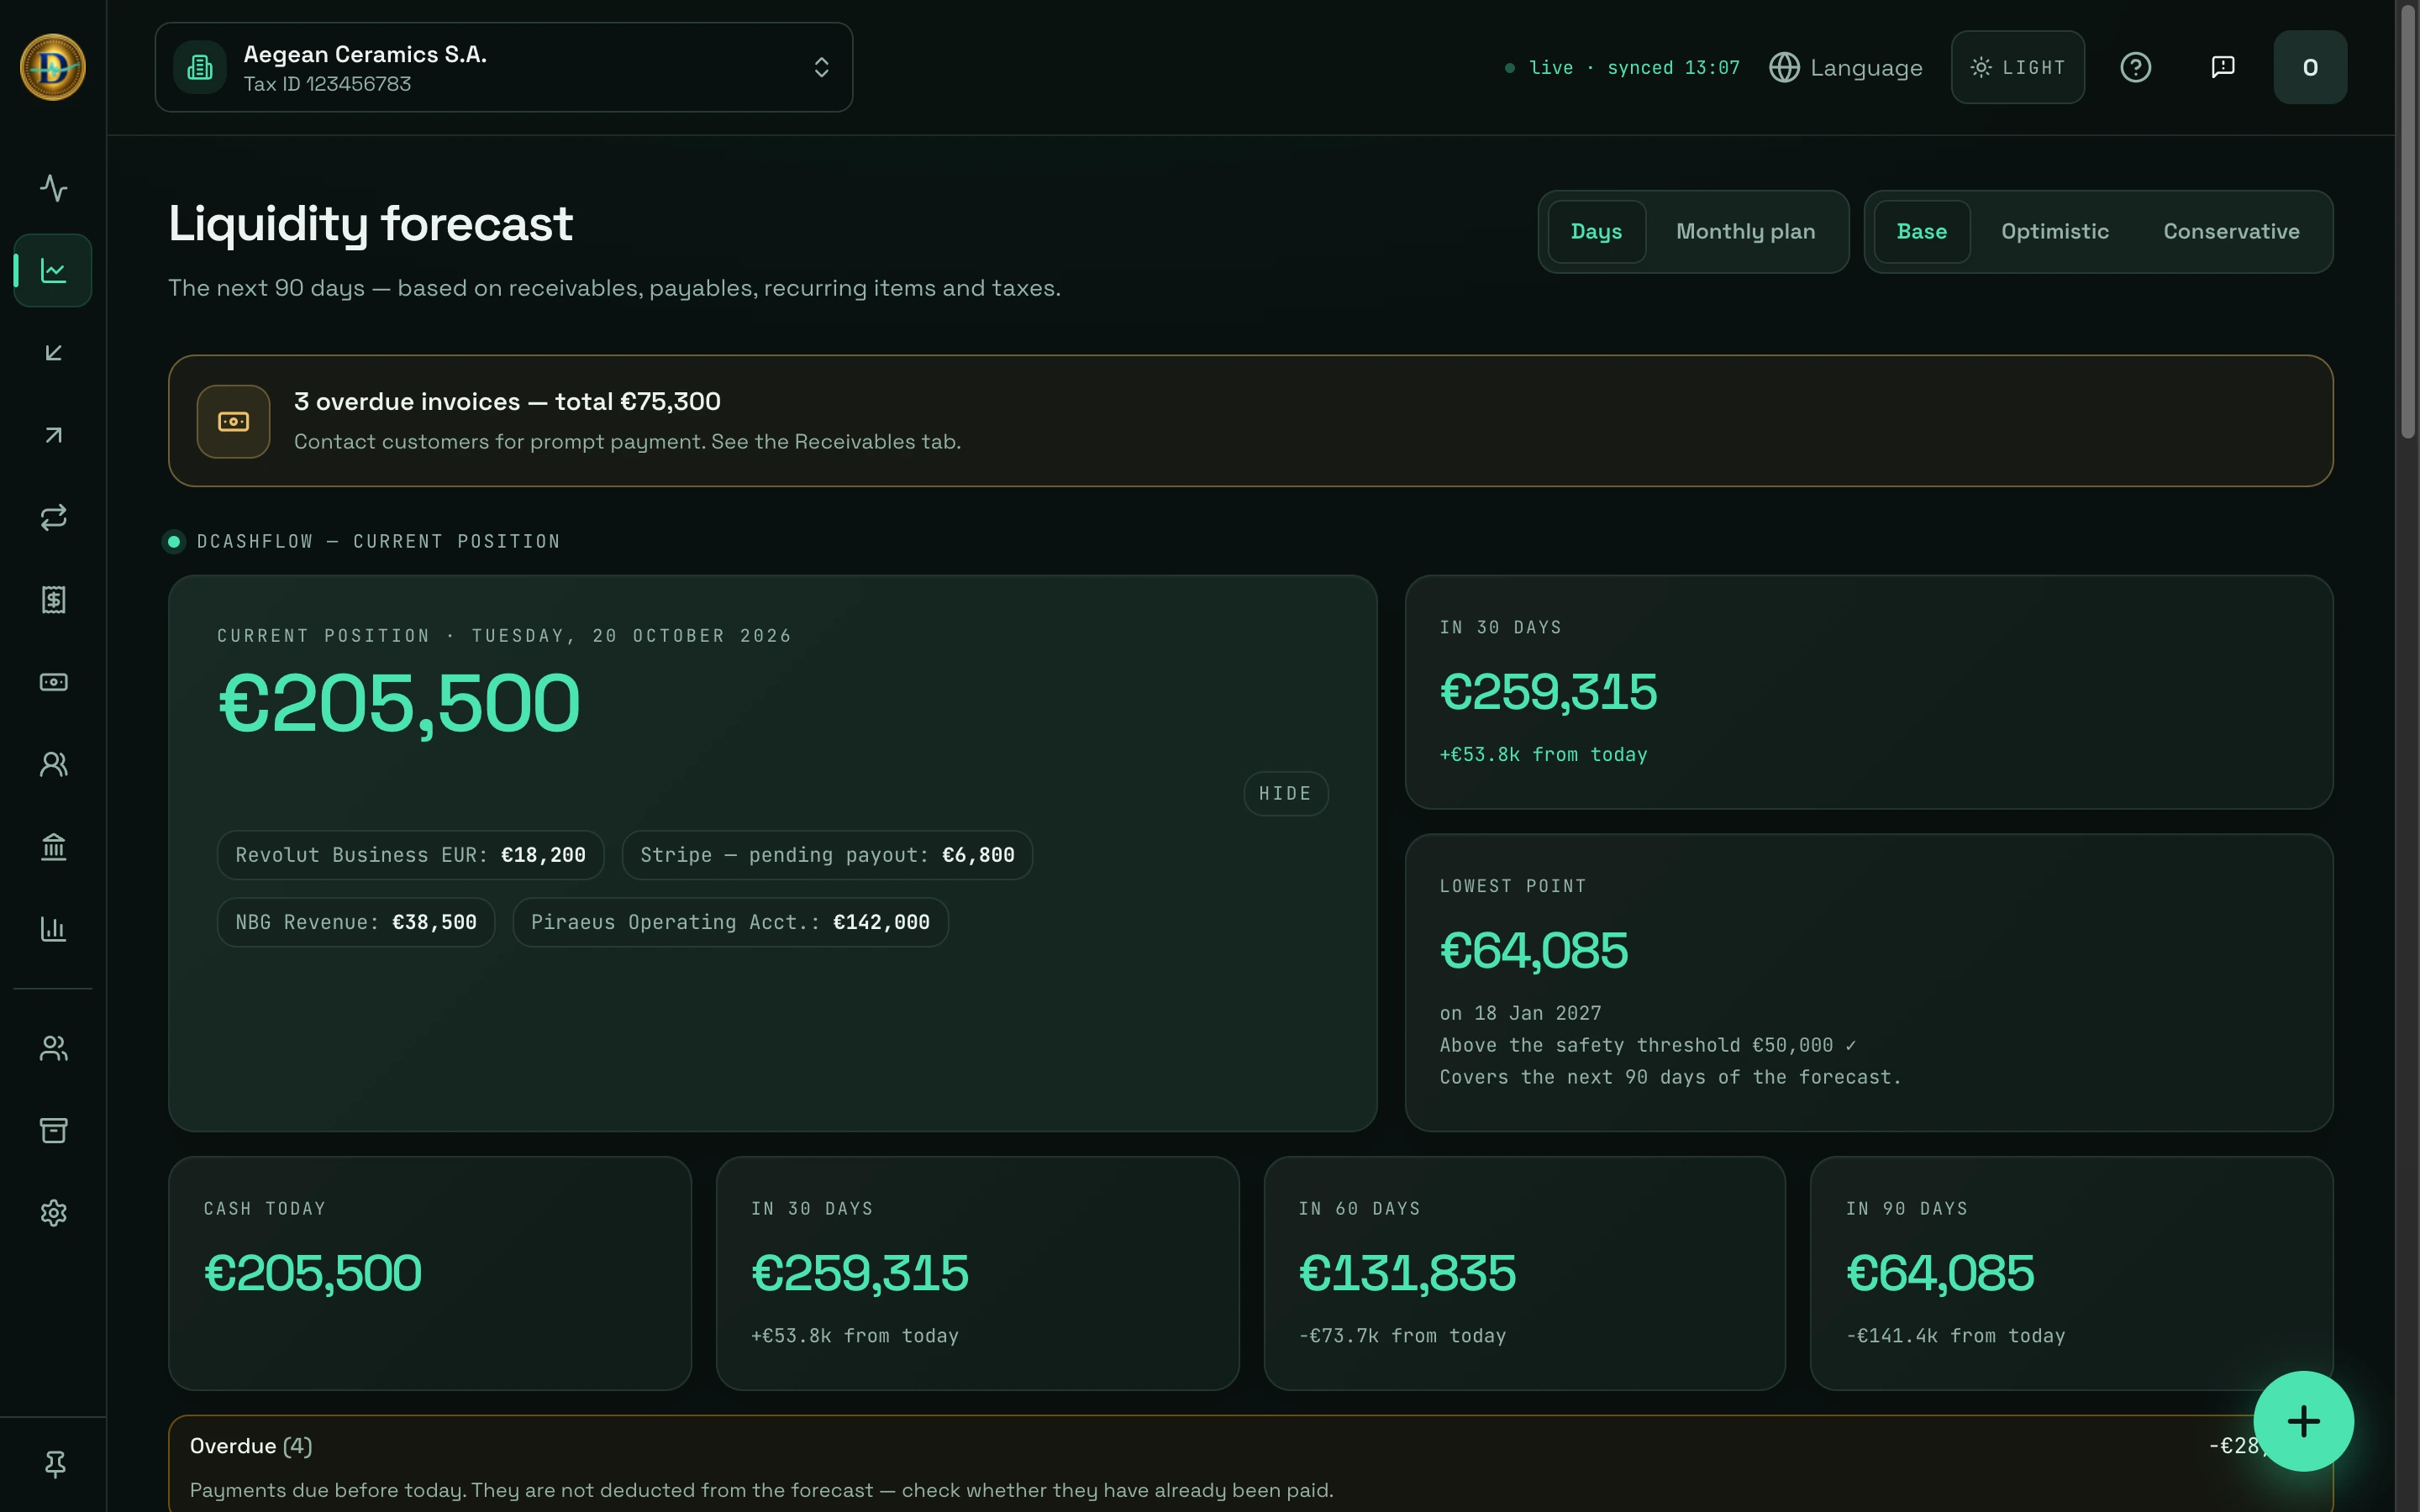Open the settings gear icon
The height and width of the screenshot is (1512, 2420).
(53, 1213)
